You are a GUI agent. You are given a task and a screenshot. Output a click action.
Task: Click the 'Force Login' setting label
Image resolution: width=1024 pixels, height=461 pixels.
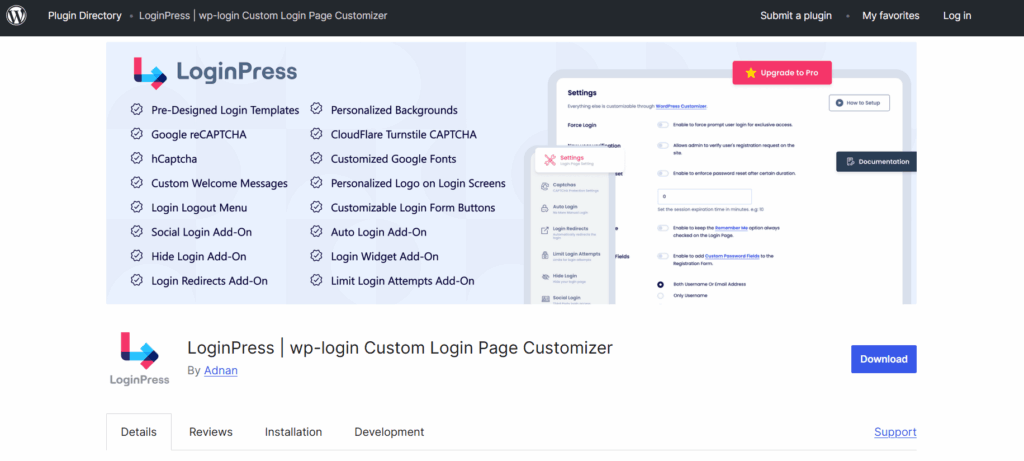coord(582,124)
